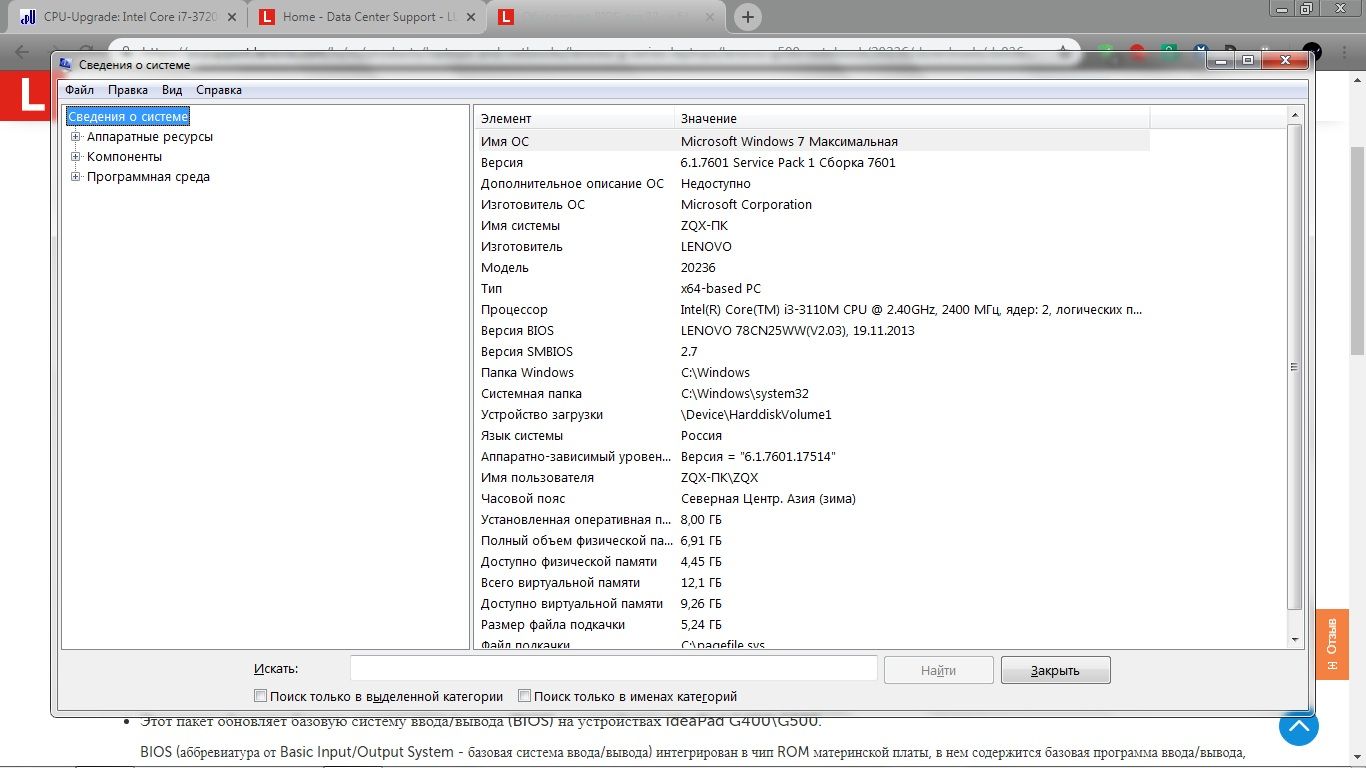This screenshot has height=768, width=1366.
Task: Select the Часовой пояс row
Action: pyautogui.click(x=811, y=498)
